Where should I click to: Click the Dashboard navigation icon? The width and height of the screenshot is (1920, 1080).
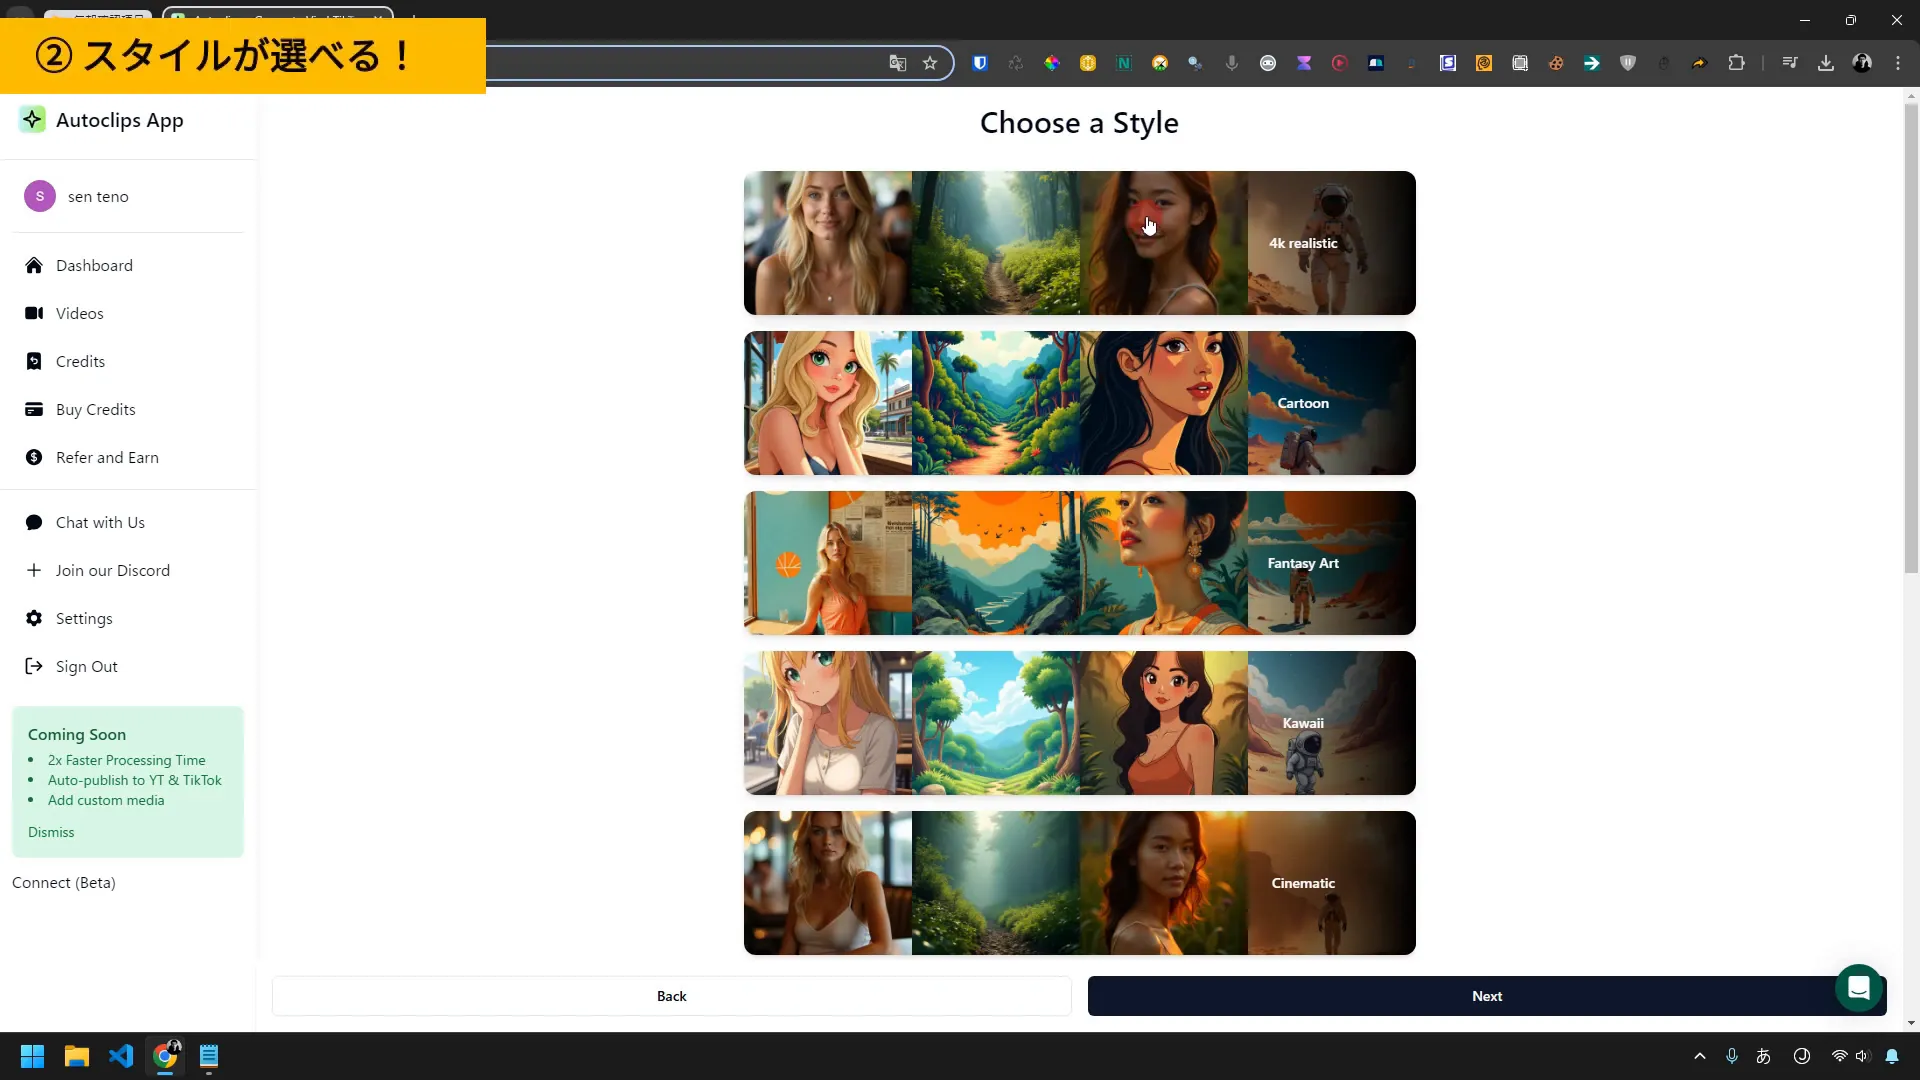pyautogui.click(x=33, y=264)
